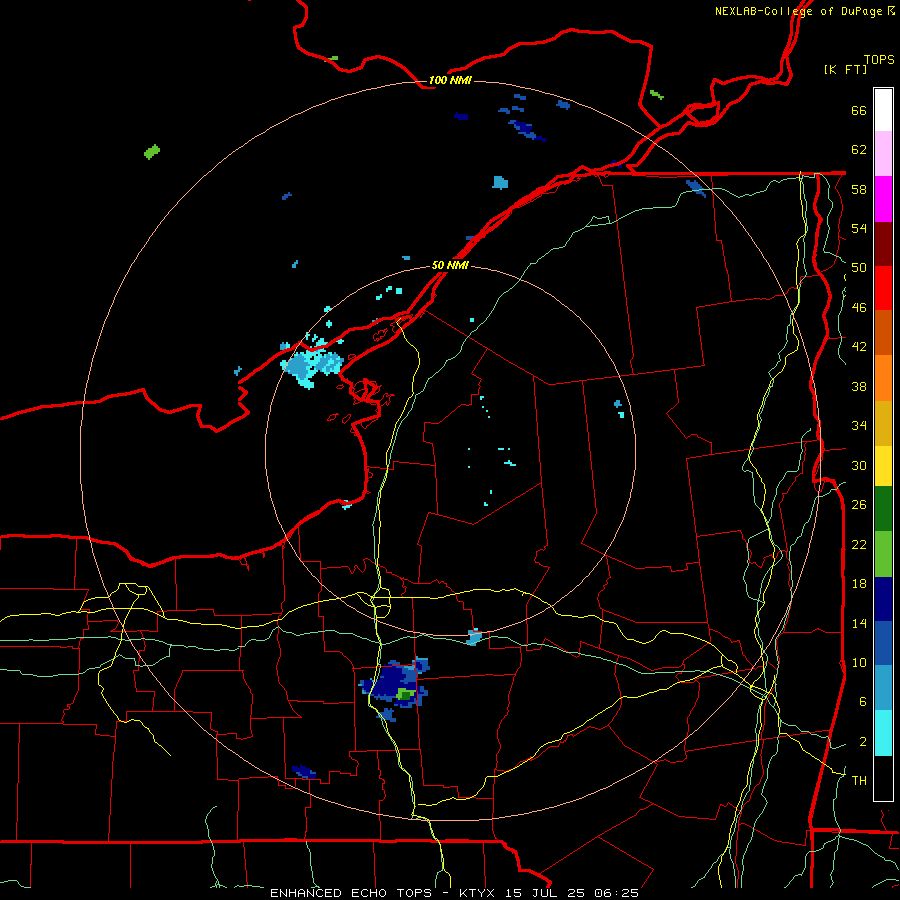Click the isolated green echo far northwest
The height and width of the screenshot is (900, 900).
pos(152,152)
